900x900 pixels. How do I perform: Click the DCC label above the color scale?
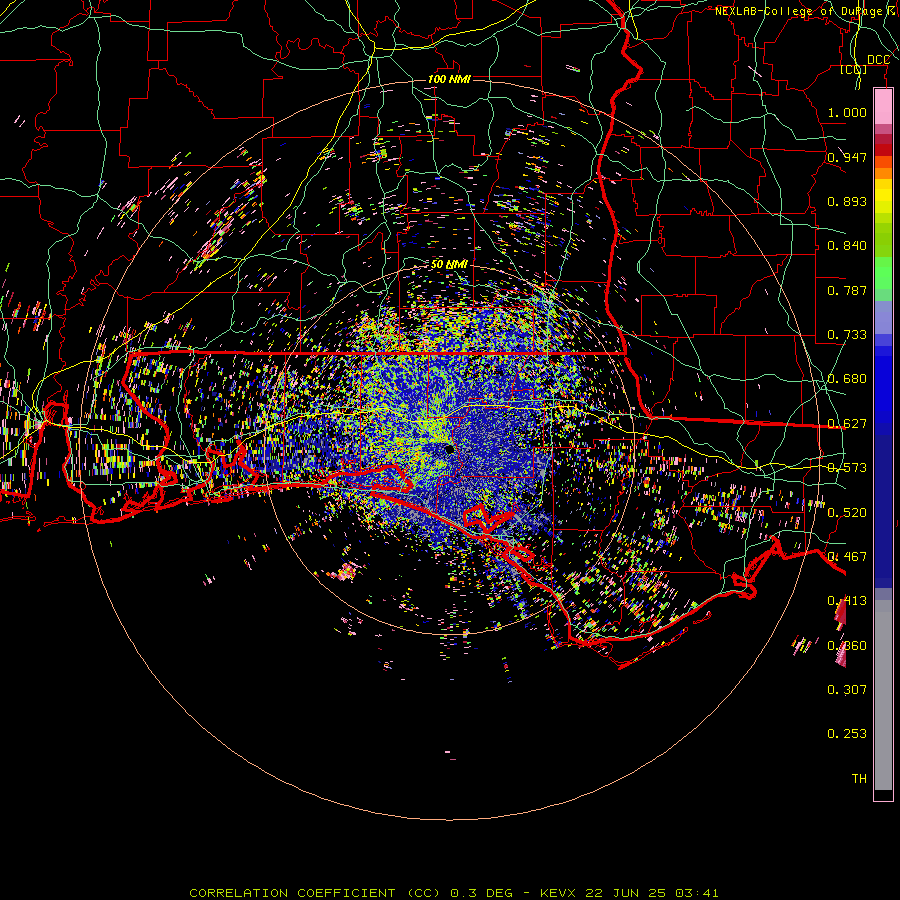[878, 60]
